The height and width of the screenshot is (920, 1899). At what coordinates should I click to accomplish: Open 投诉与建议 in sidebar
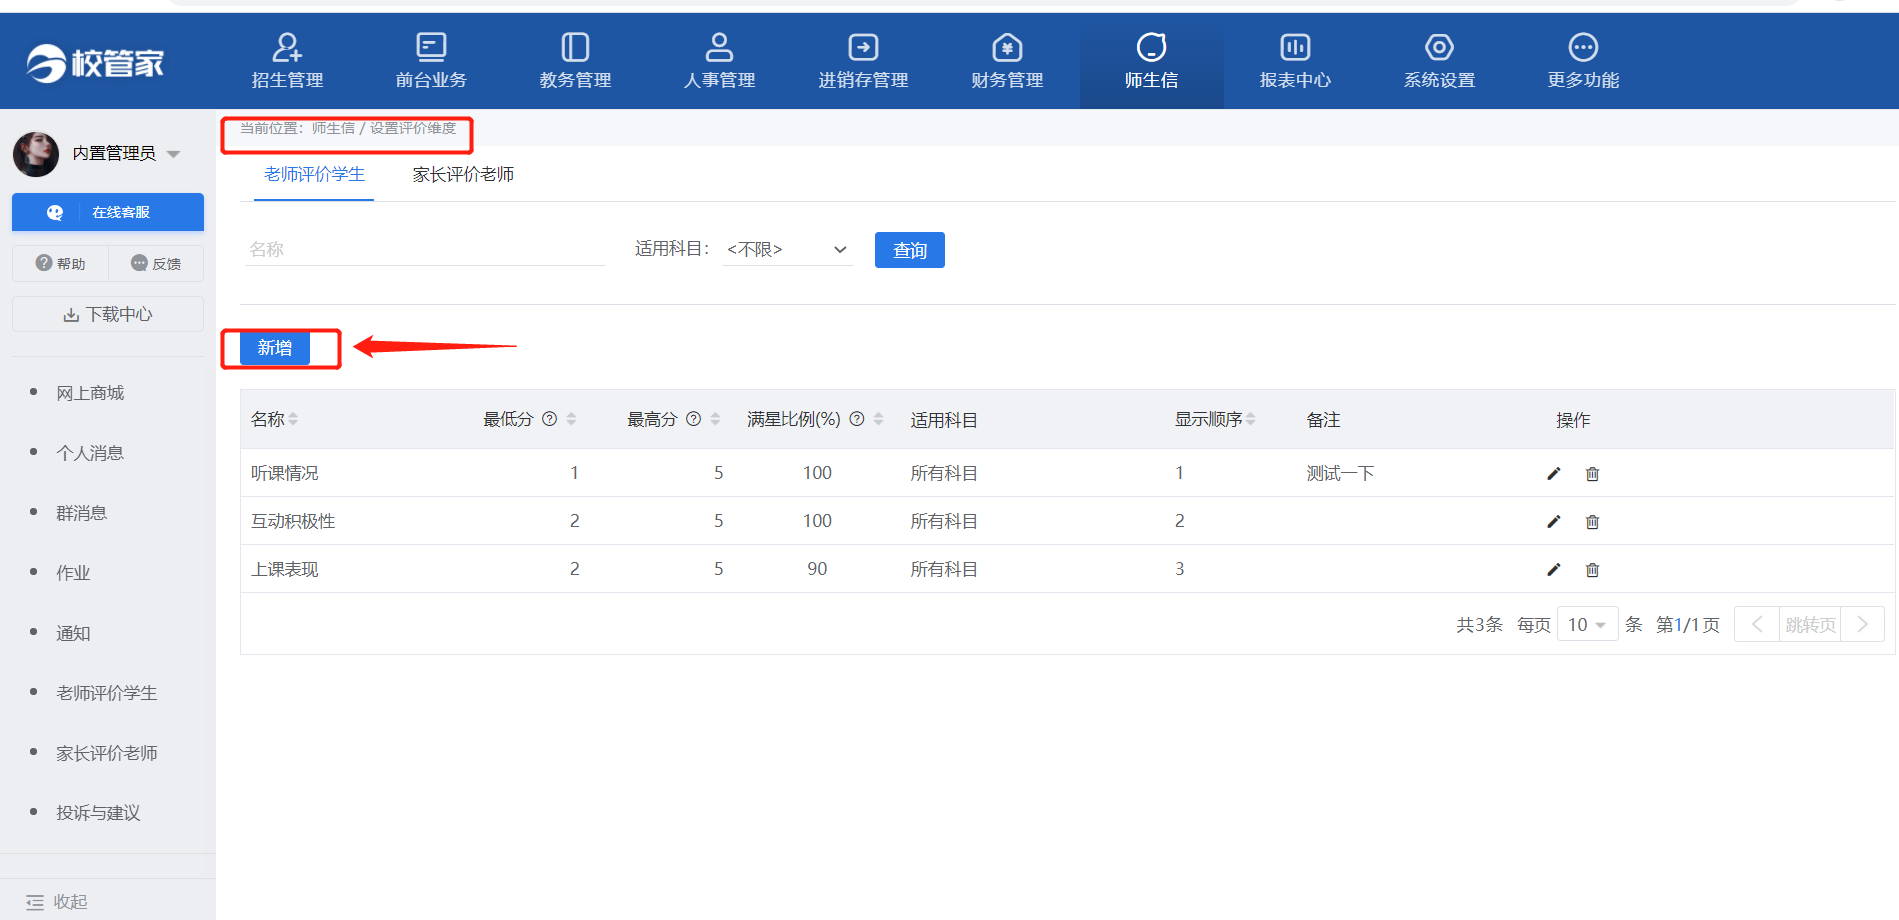click(x=98, y=813)
